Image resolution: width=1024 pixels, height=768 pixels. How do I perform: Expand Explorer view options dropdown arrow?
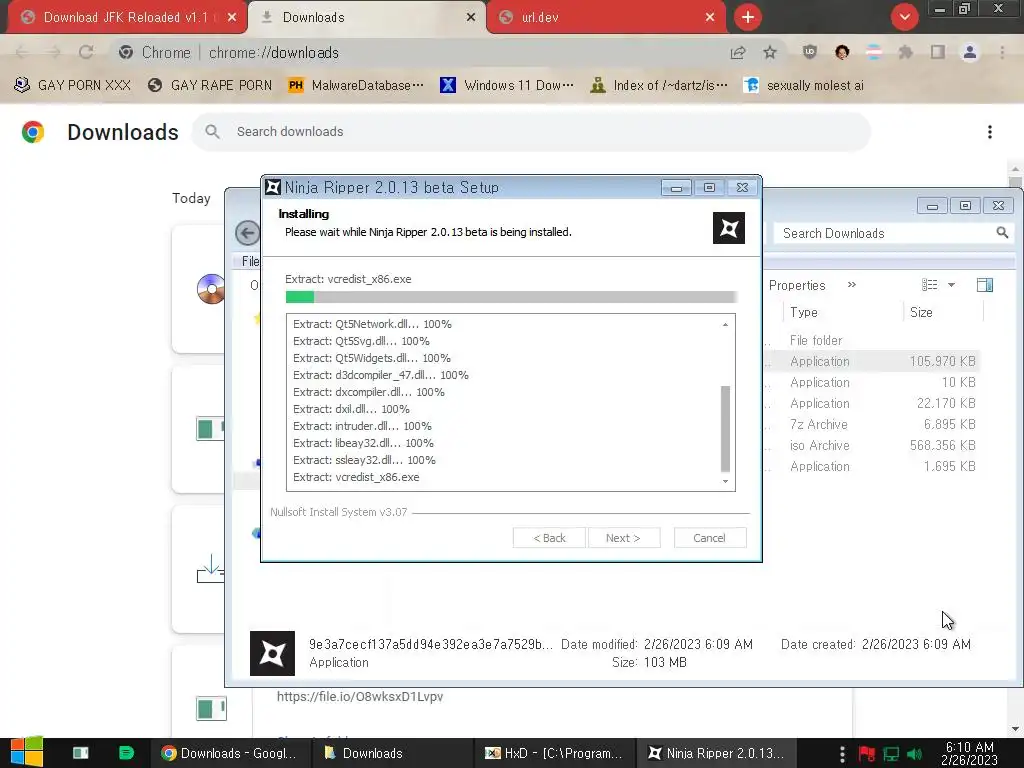952,285
